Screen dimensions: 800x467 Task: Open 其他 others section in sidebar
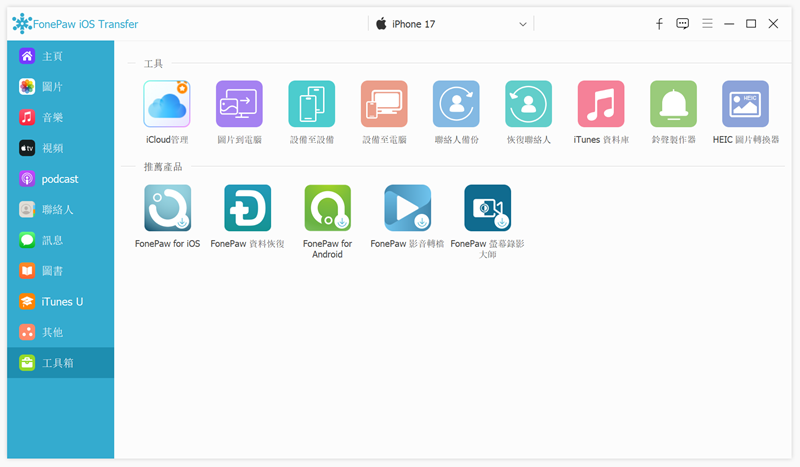[x=61, y=332]
